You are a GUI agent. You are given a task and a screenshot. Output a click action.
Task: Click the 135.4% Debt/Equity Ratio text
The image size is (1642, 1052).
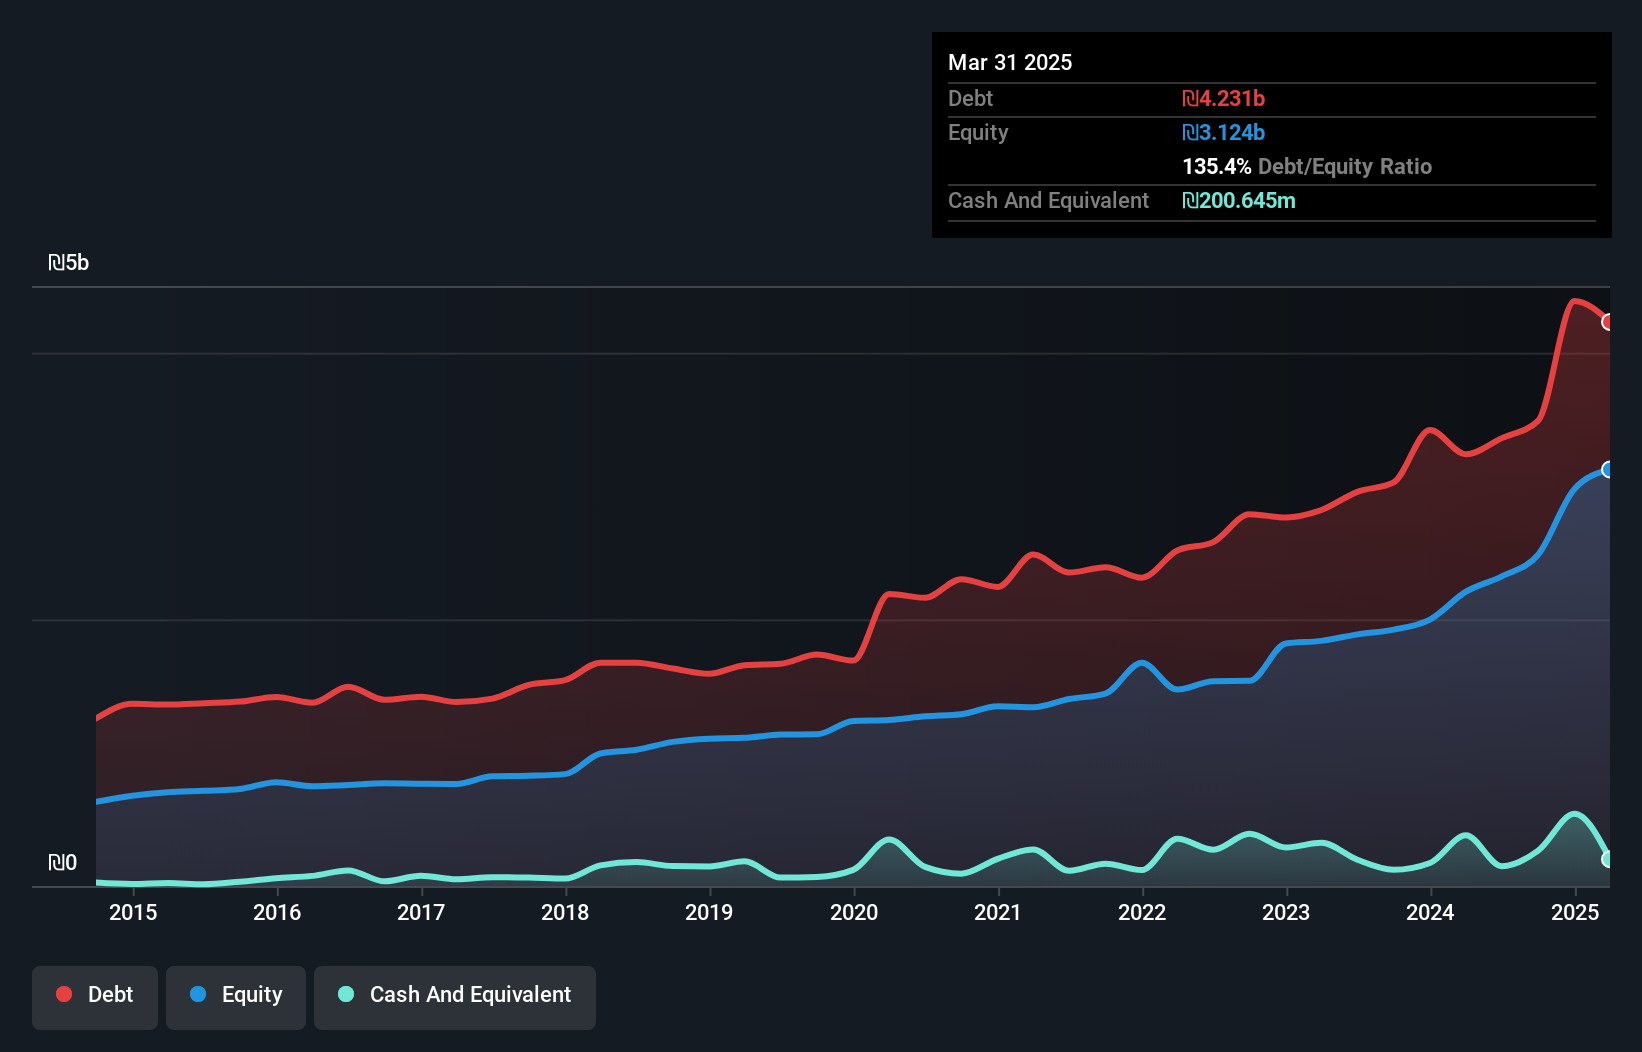click(x=1306, y=167)
